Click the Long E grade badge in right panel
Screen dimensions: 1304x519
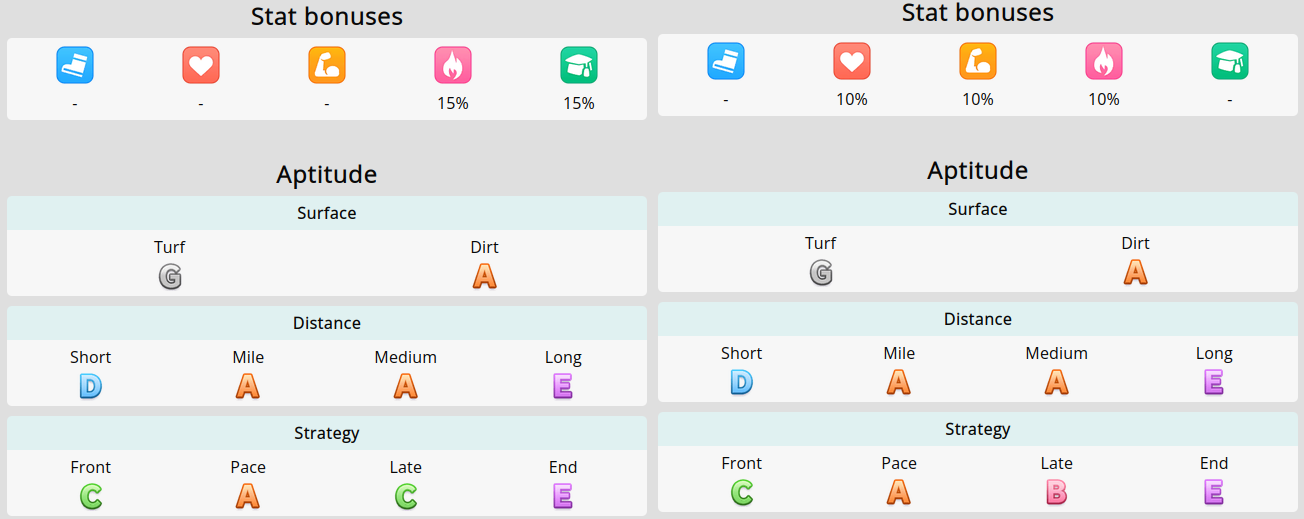[1214, 382]
